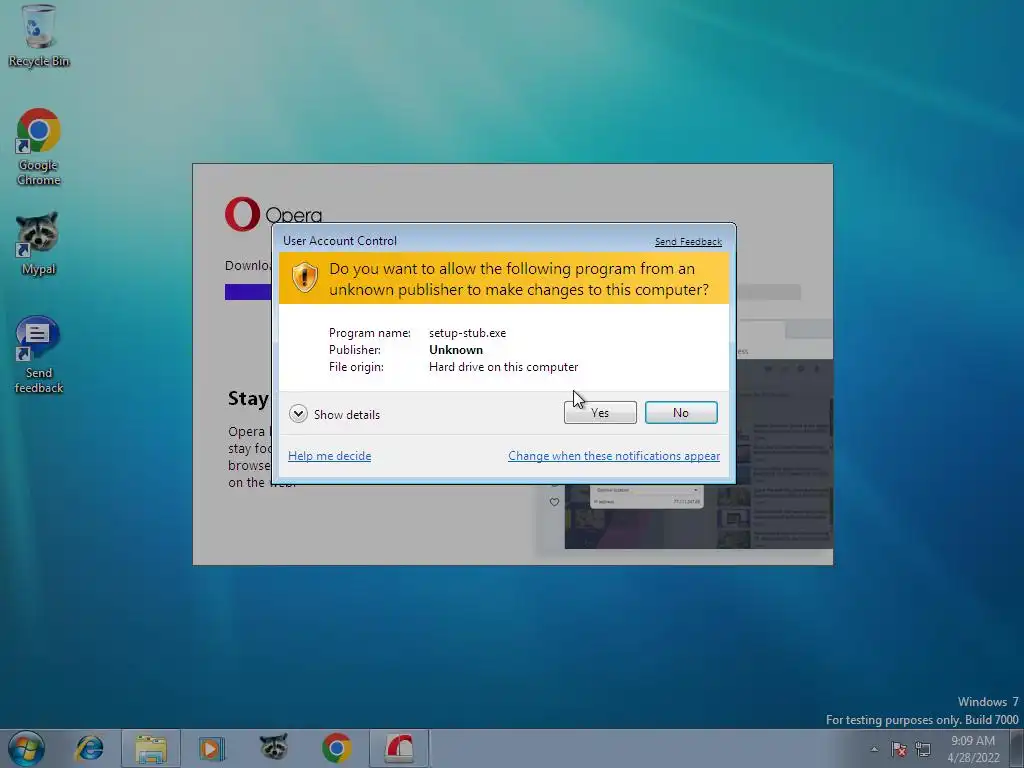Open Google Chrome on taskbar
The height and width of the screenshot is (768, 1024).
point(336,748)
